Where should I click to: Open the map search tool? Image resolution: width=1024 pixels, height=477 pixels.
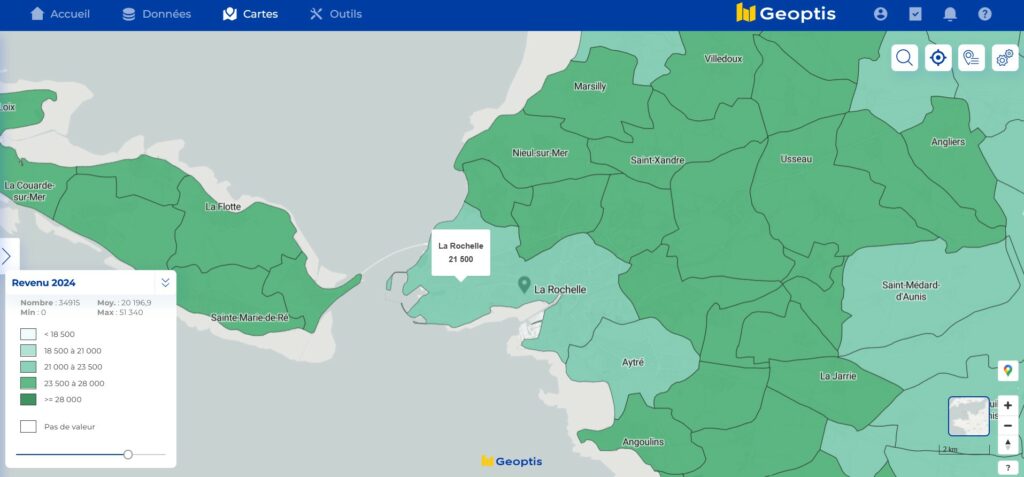[904, 58]
